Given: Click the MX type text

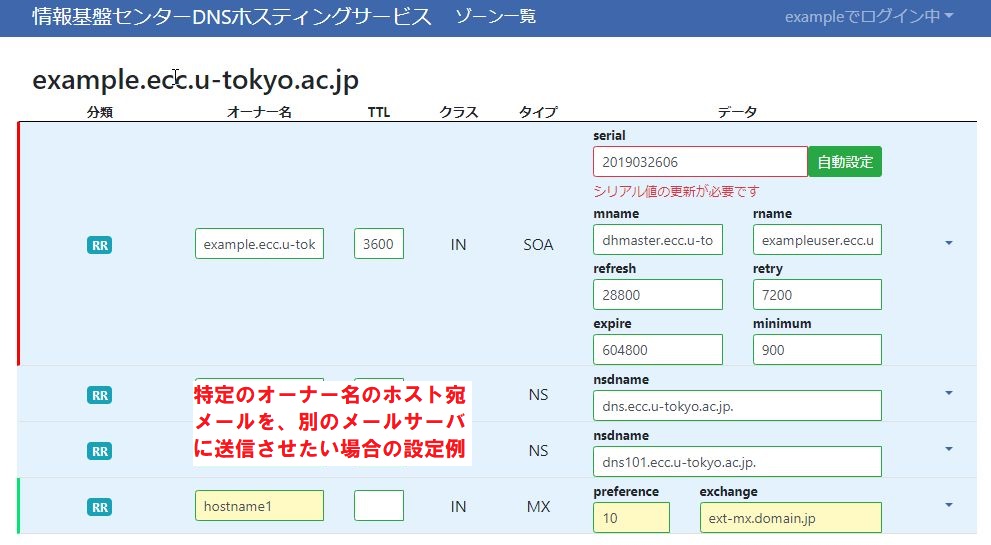Looking at the screenshot, I should tap(538, 506).
